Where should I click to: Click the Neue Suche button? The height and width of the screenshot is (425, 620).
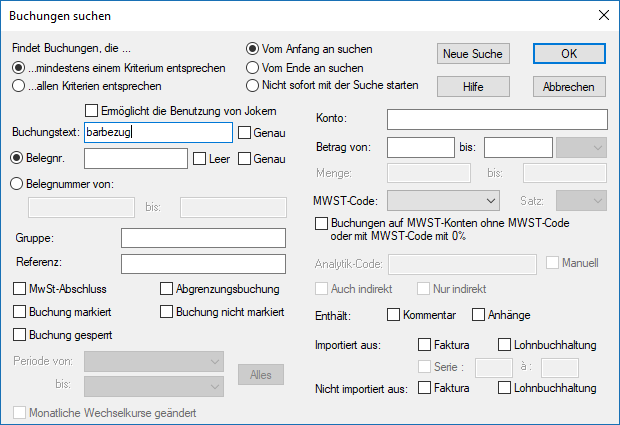pos(473,53)
